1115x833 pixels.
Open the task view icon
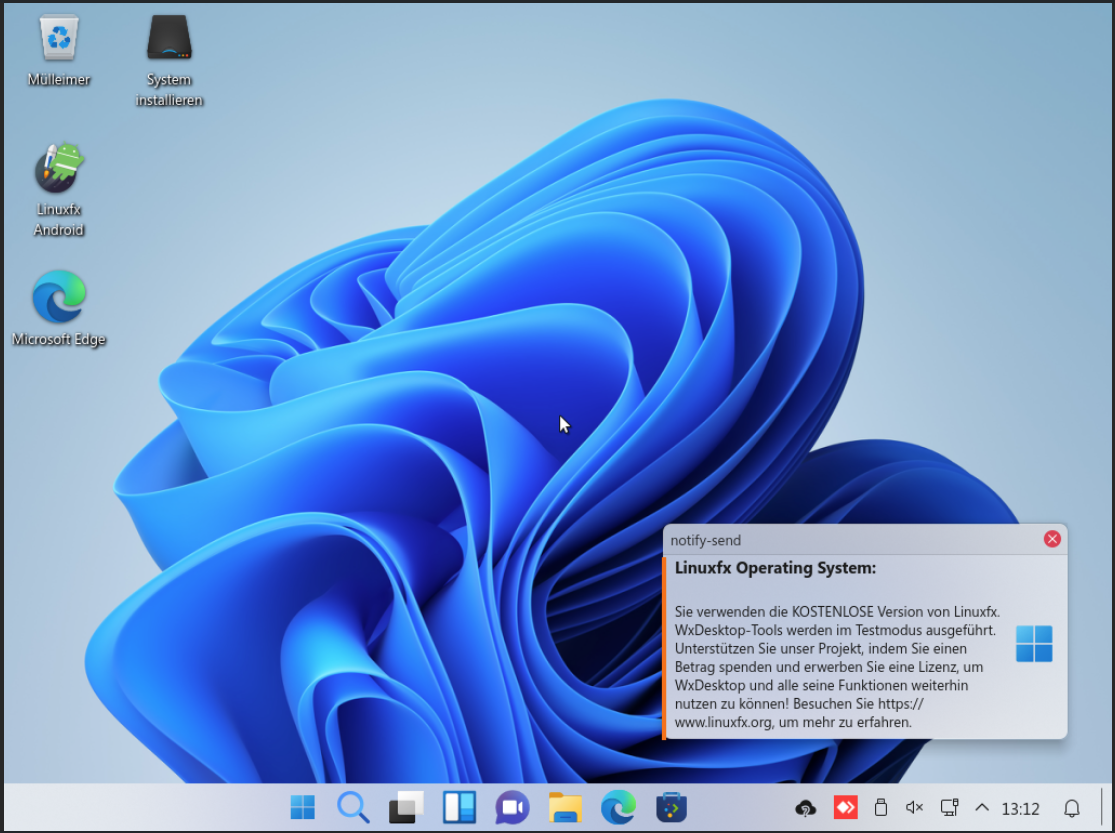click(x=406, y=807)
